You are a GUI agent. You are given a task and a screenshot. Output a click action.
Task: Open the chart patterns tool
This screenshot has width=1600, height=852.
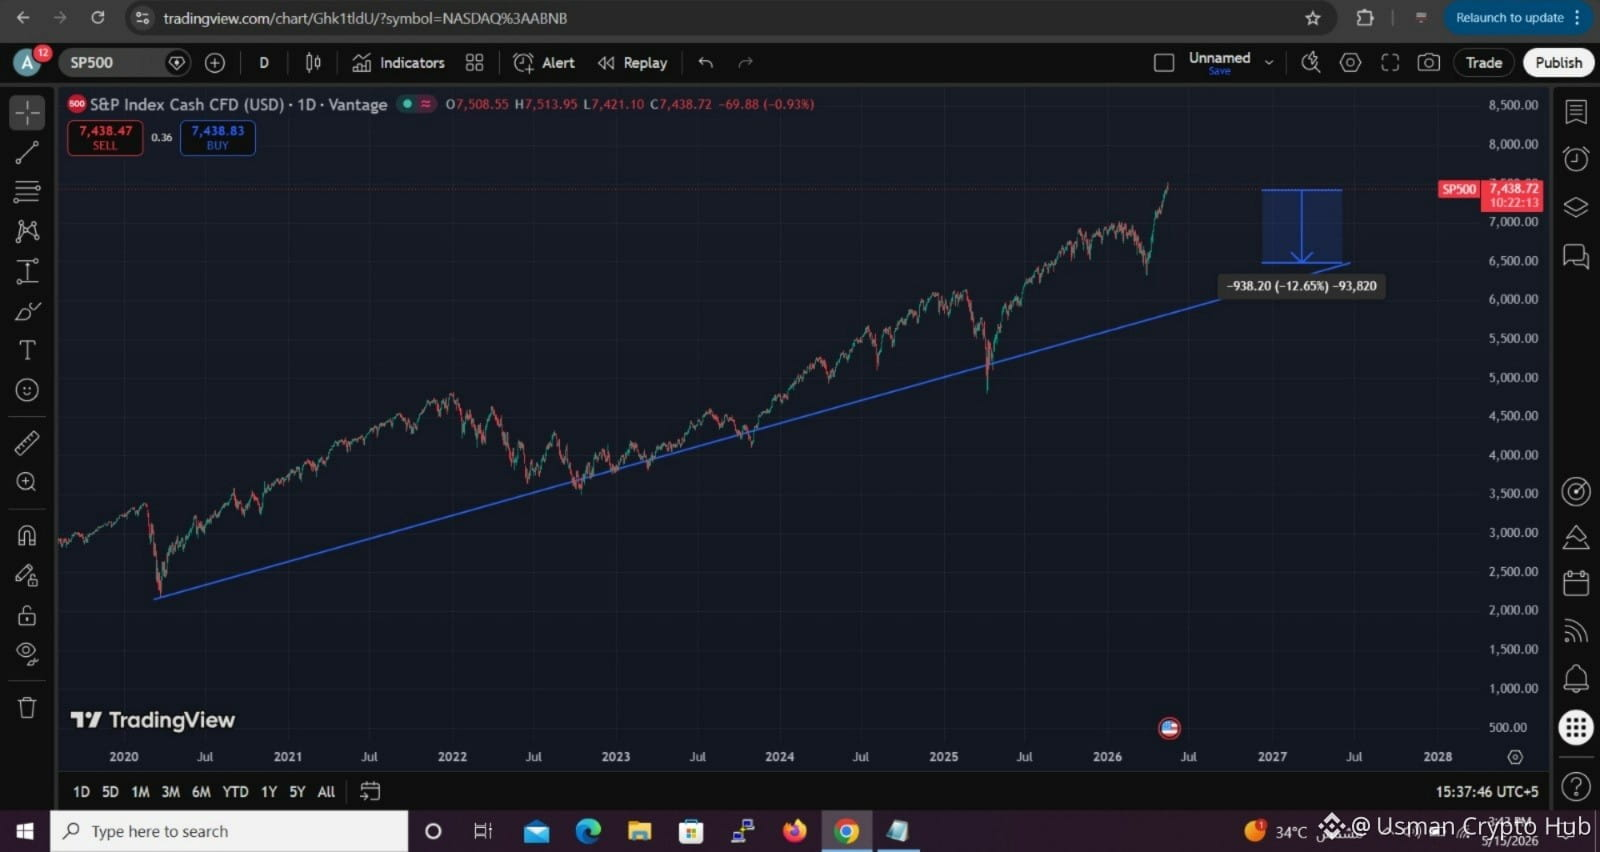pyautogui.click(x=27, y=231)
